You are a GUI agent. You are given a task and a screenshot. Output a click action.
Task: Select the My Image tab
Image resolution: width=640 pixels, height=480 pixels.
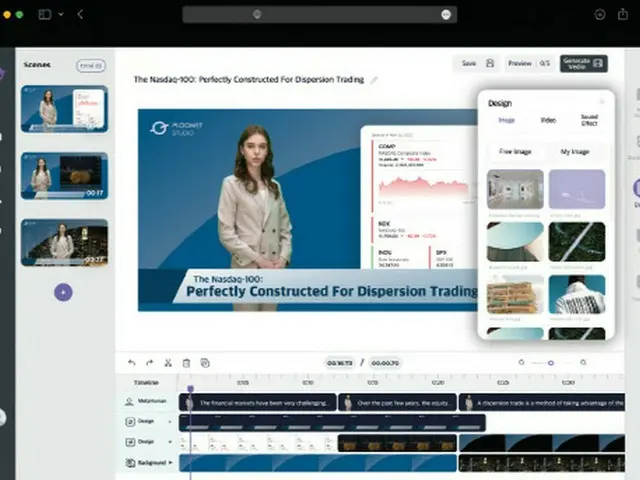pos(575,152)
